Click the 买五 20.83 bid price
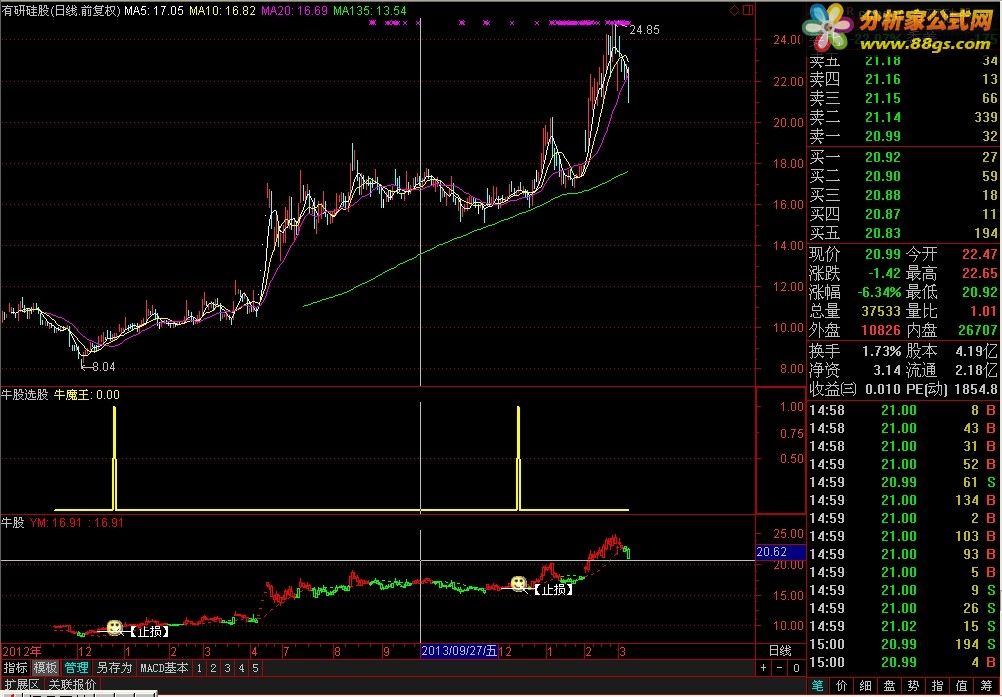1002x697 pixels. pos(883,233)
